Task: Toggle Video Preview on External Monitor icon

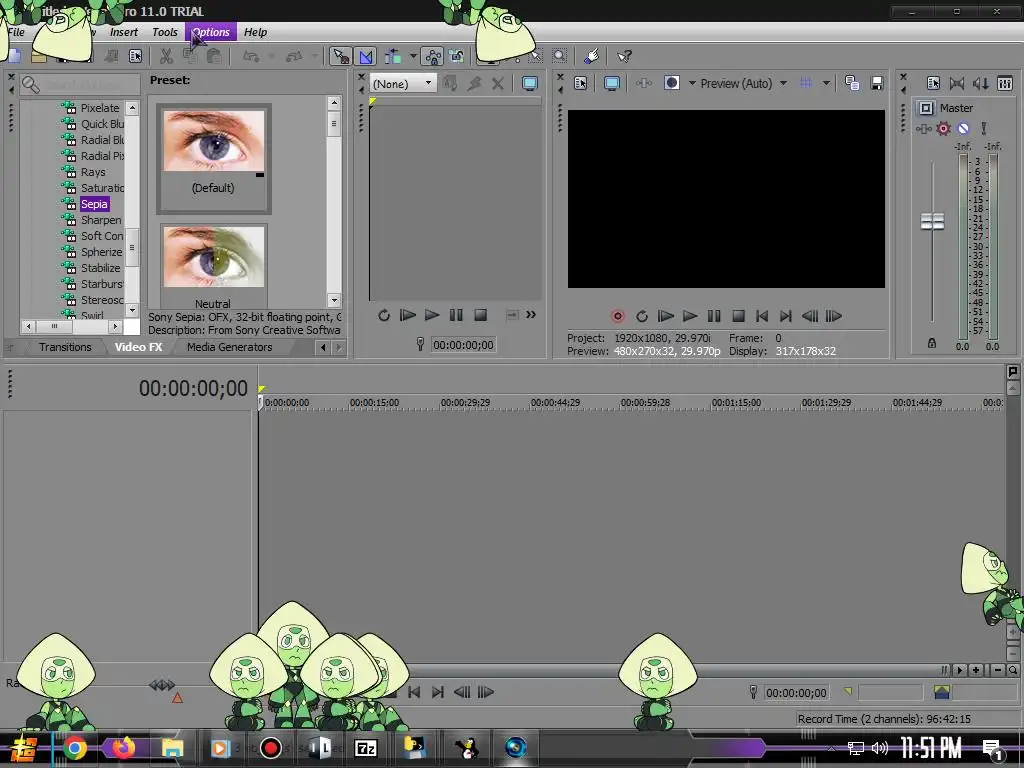Action: point(612,83)
